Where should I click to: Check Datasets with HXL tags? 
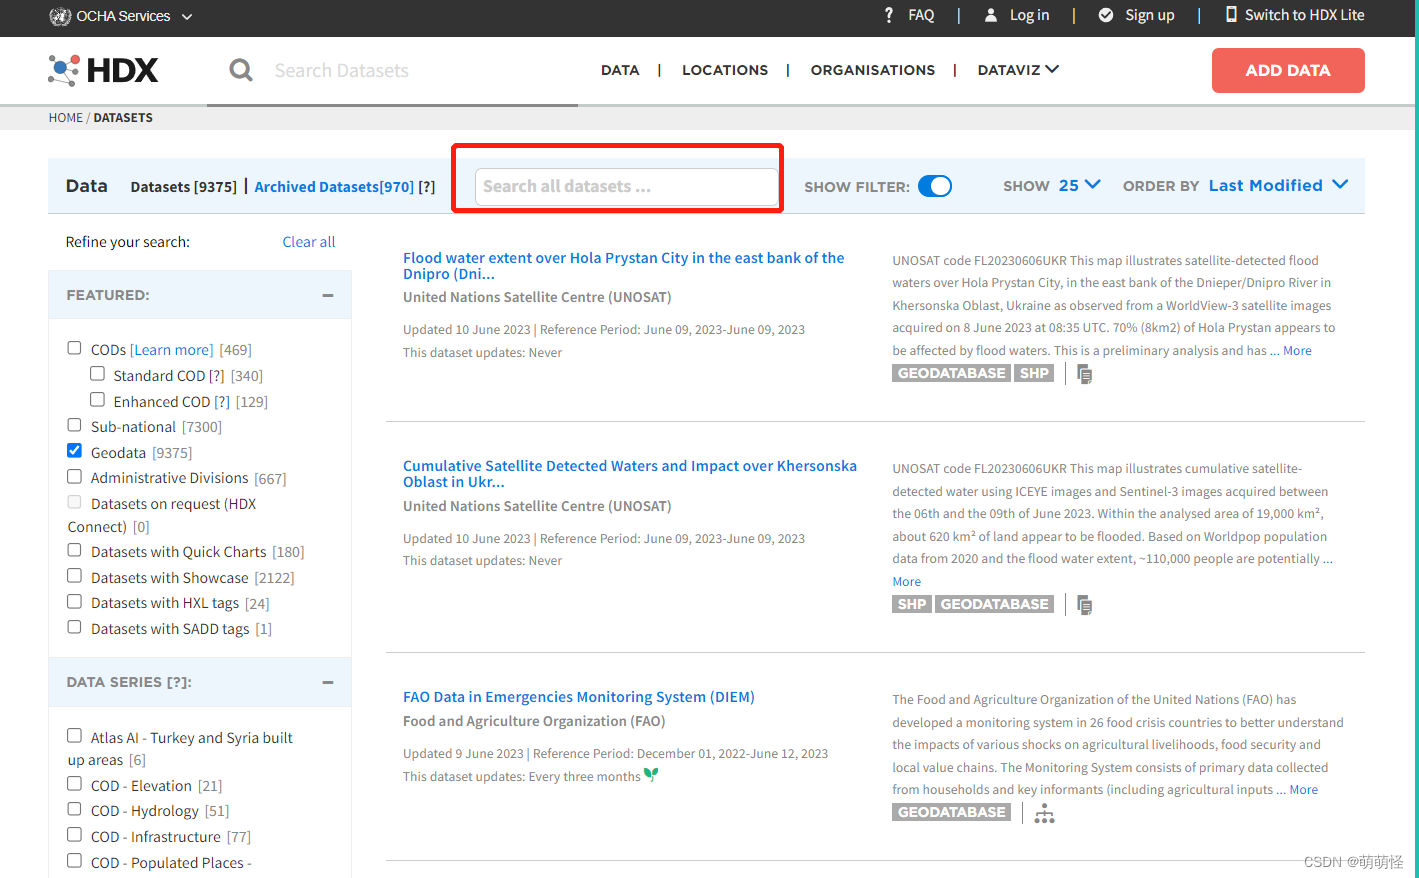(74, 602)
